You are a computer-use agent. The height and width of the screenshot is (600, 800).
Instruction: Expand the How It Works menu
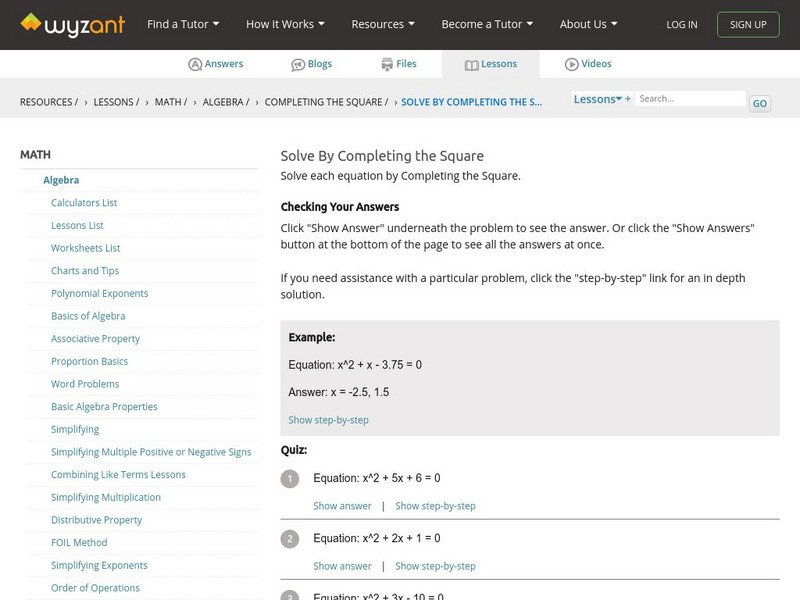pyautogui.click(x=285, y=24)
